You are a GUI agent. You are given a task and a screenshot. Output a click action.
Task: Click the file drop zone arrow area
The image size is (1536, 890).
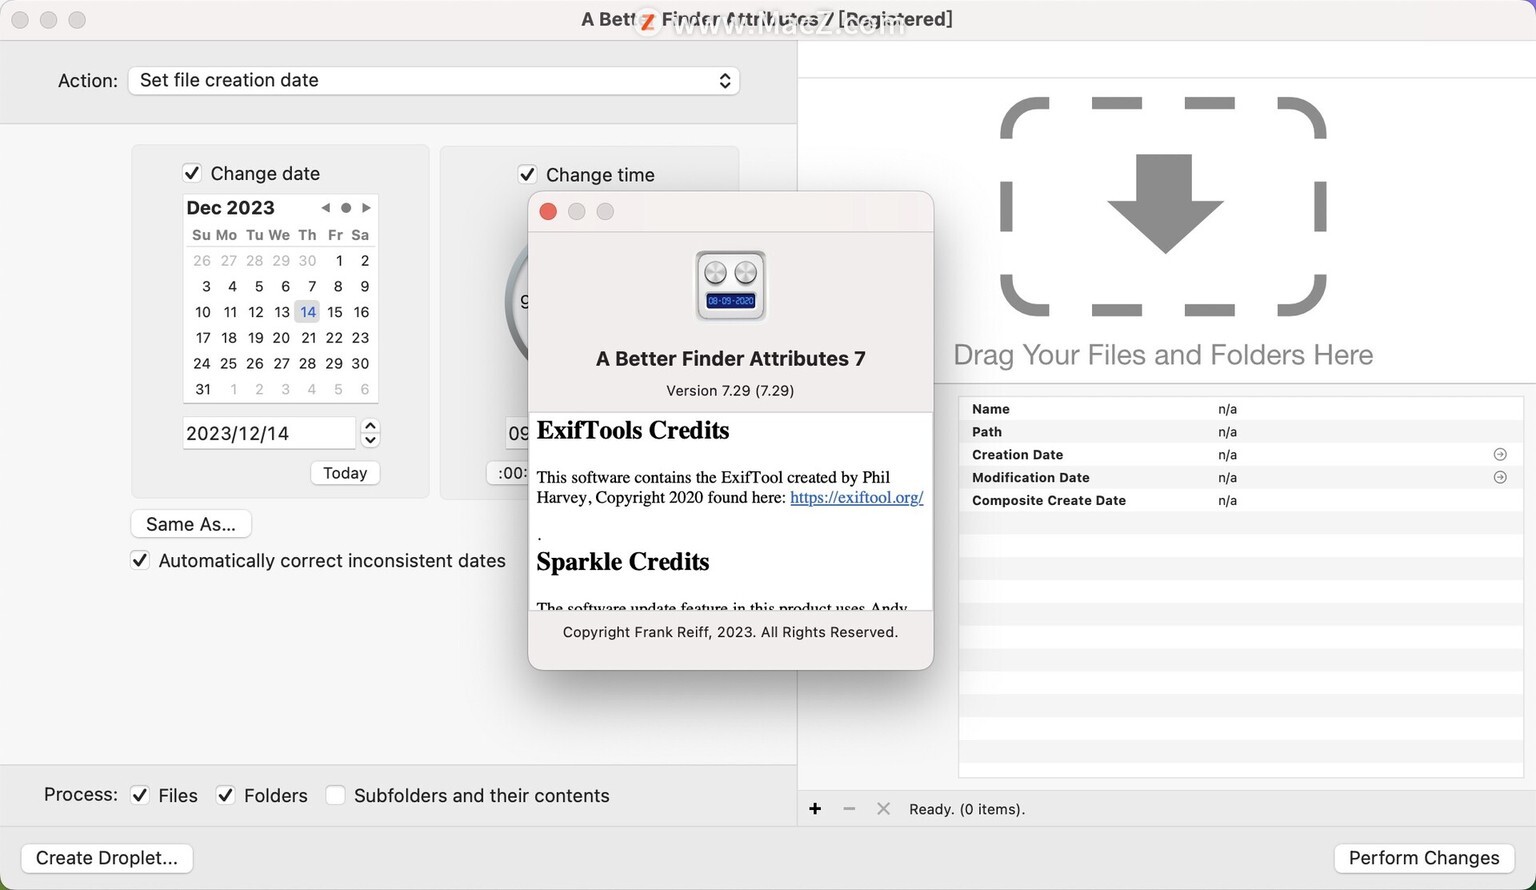1163,206
